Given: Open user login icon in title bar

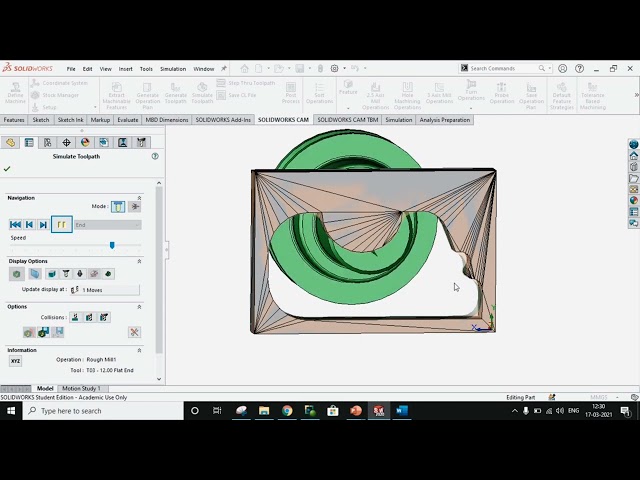Looking at the screenshot, I should tap(562, 69).
